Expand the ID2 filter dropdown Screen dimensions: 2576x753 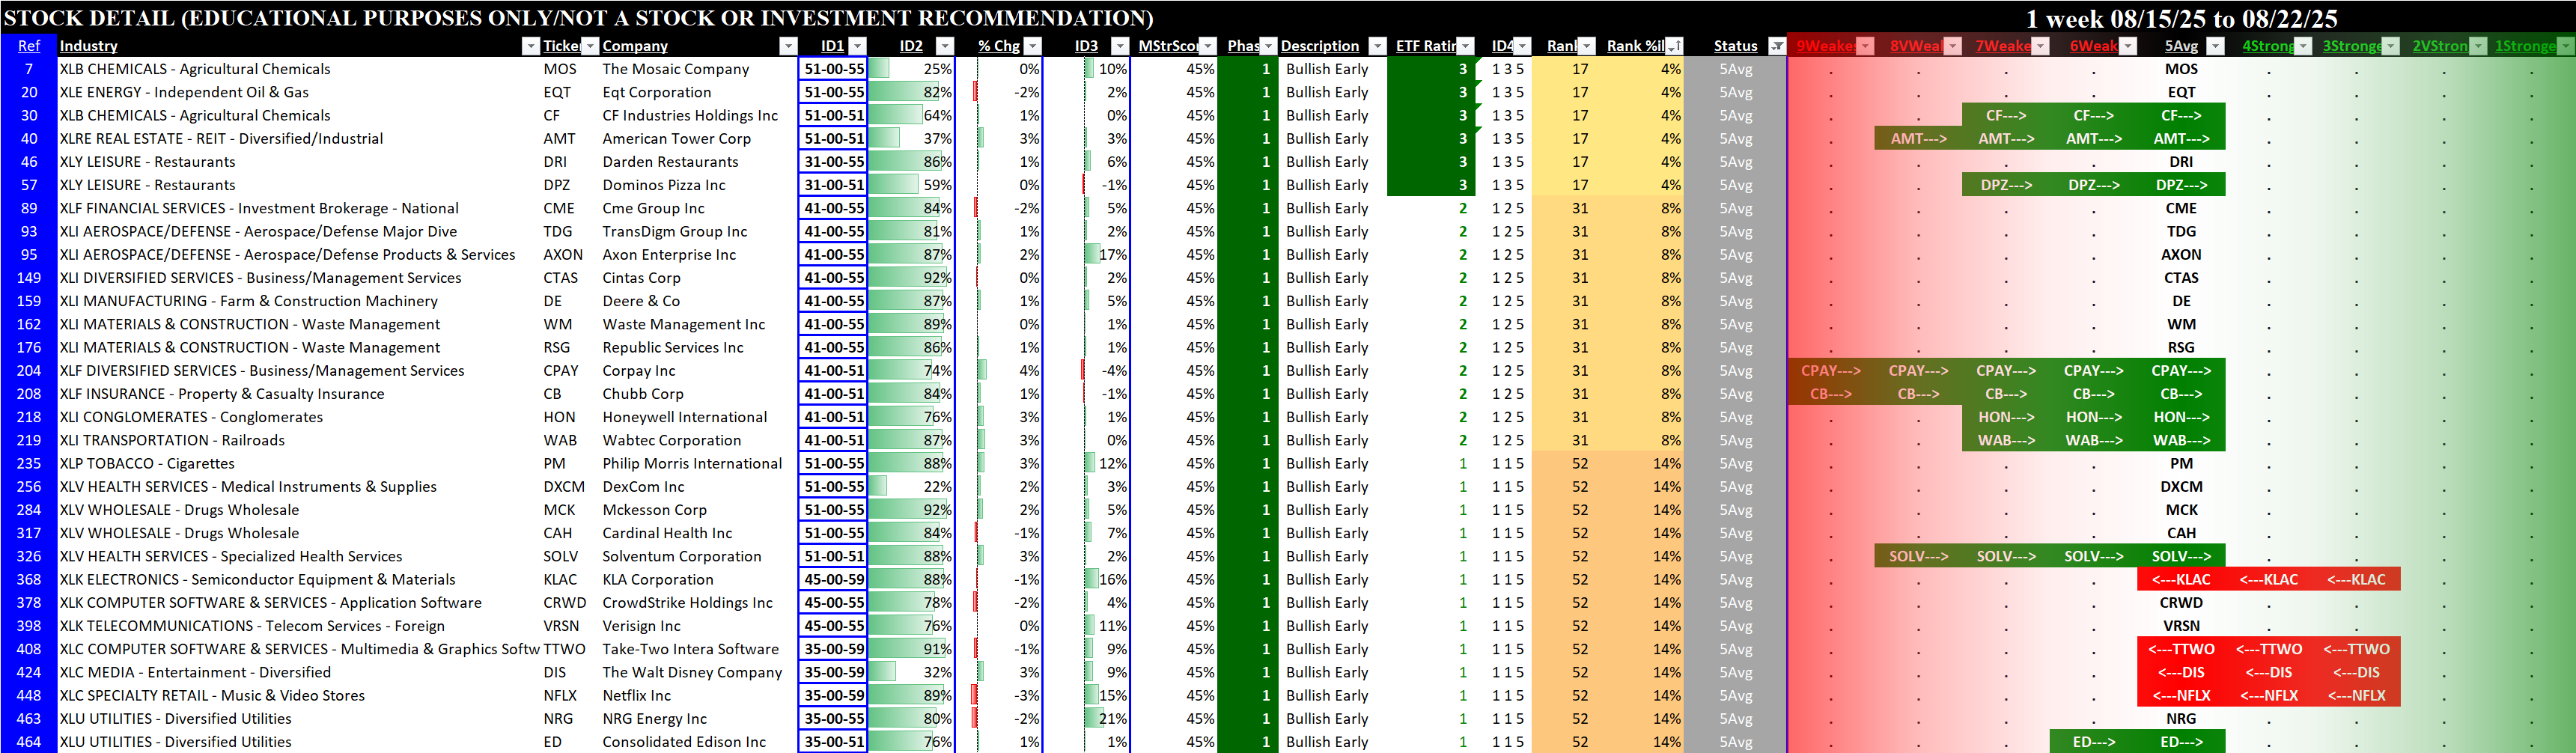coord(944,46)
